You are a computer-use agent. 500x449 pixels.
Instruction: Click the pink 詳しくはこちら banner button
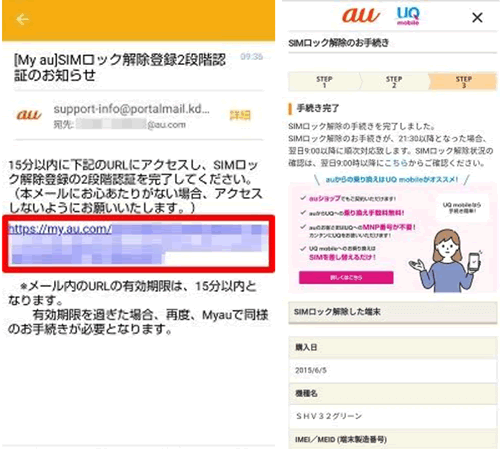(x=346, y=277)
